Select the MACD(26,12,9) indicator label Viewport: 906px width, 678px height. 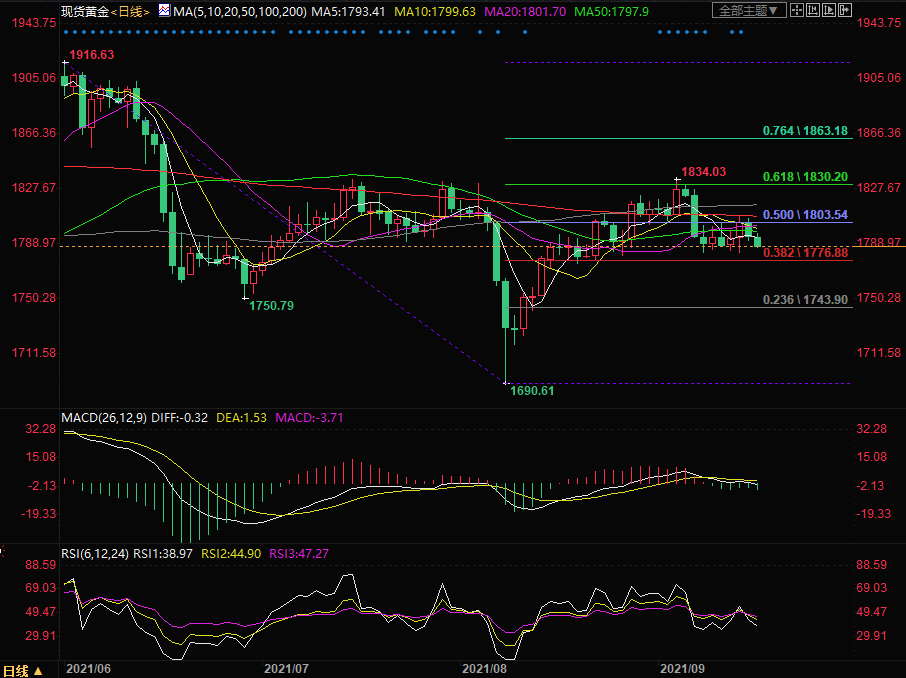coord(103,417)
